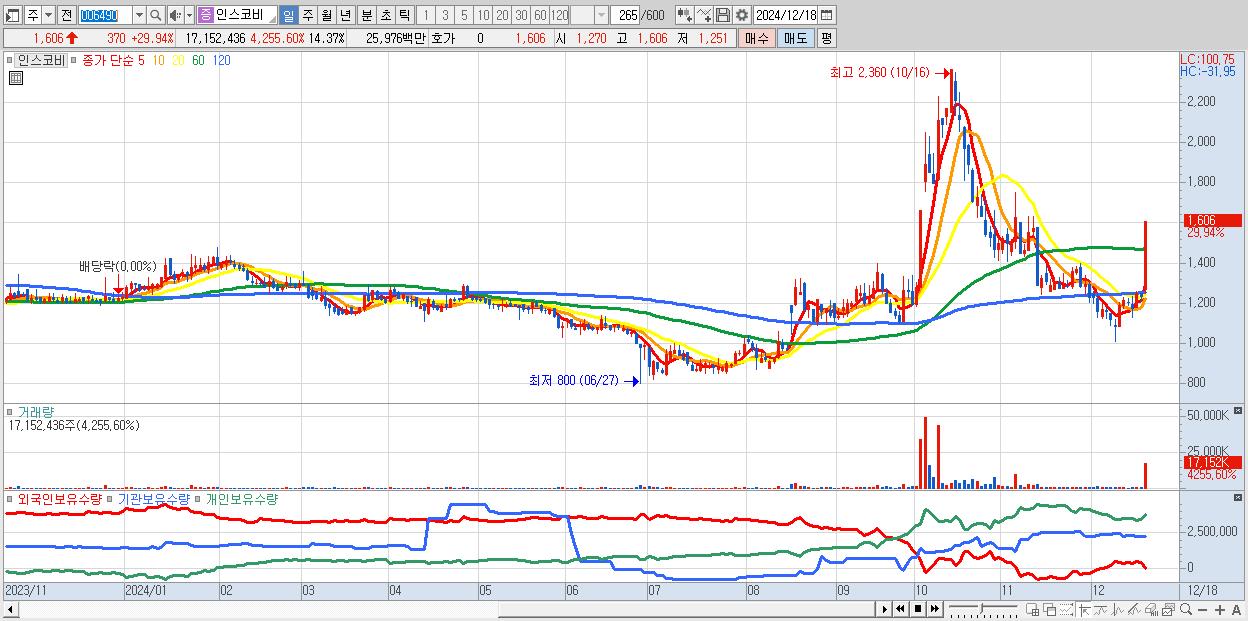The height and width of the screenshot is (621, 1248).
Task: Click the line drawing tool icon with cross mark
Action: click(x=704, y=15)
